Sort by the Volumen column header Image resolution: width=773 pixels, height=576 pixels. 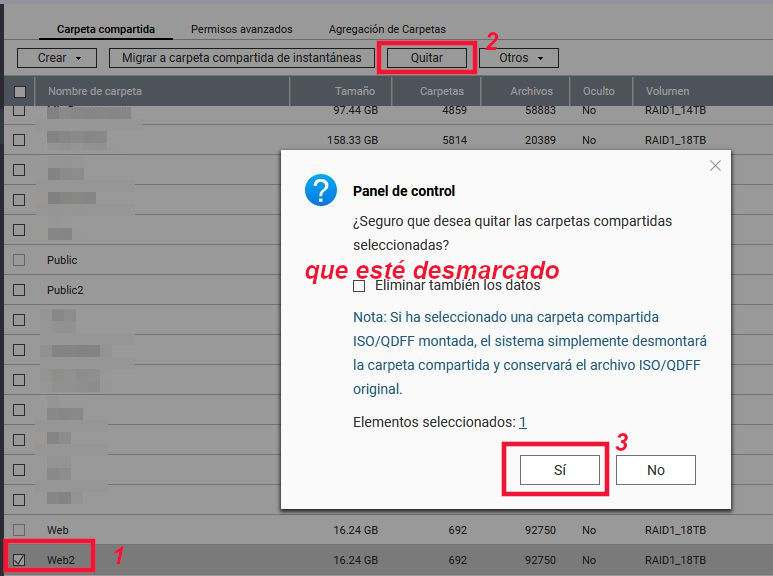pyautogui.click(x=667, y=91)
